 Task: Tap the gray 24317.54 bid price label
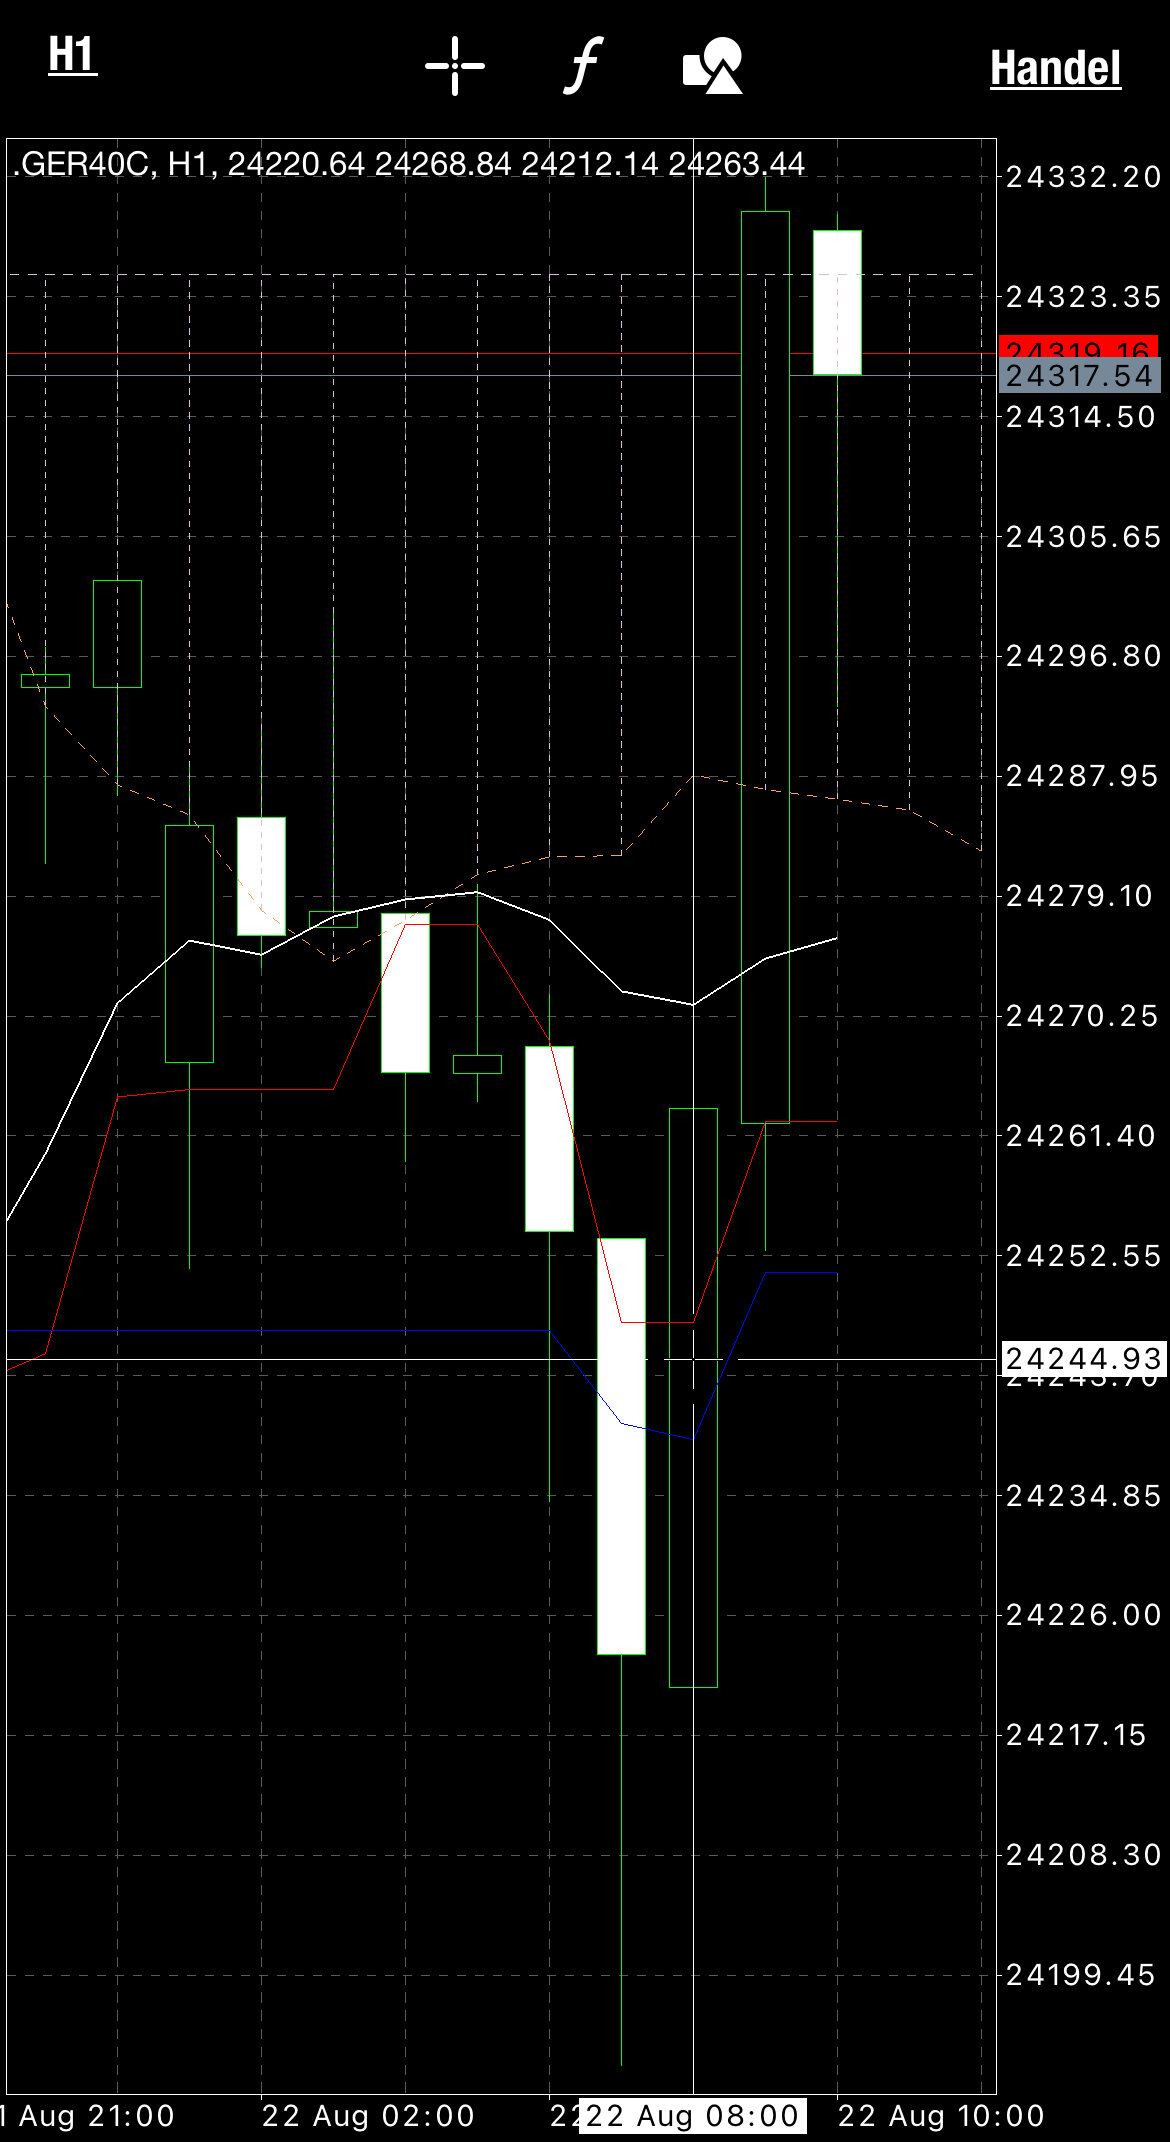pyautogui.click(x=1079, y=376)
